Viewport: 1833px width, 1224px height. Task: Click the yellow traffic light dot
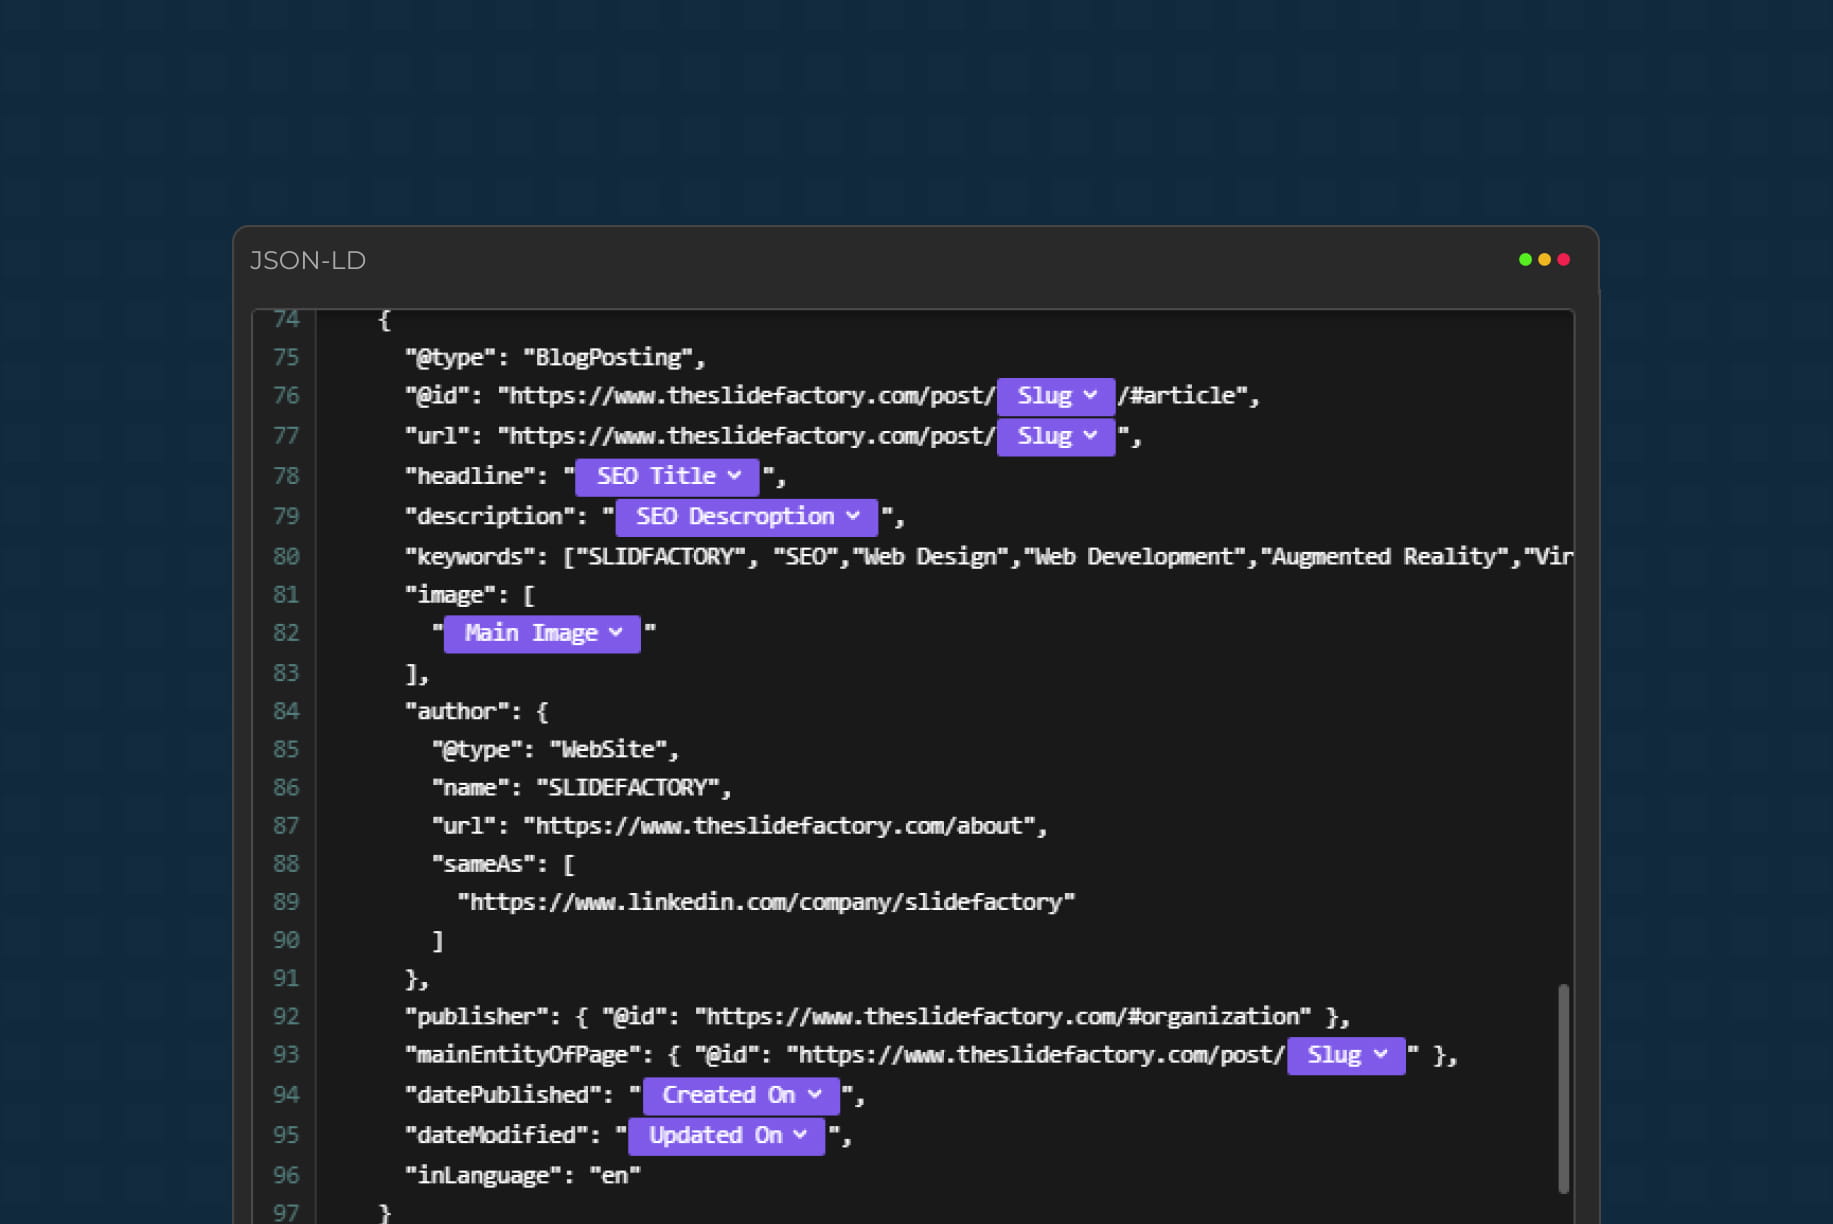tap(1543, 259)
